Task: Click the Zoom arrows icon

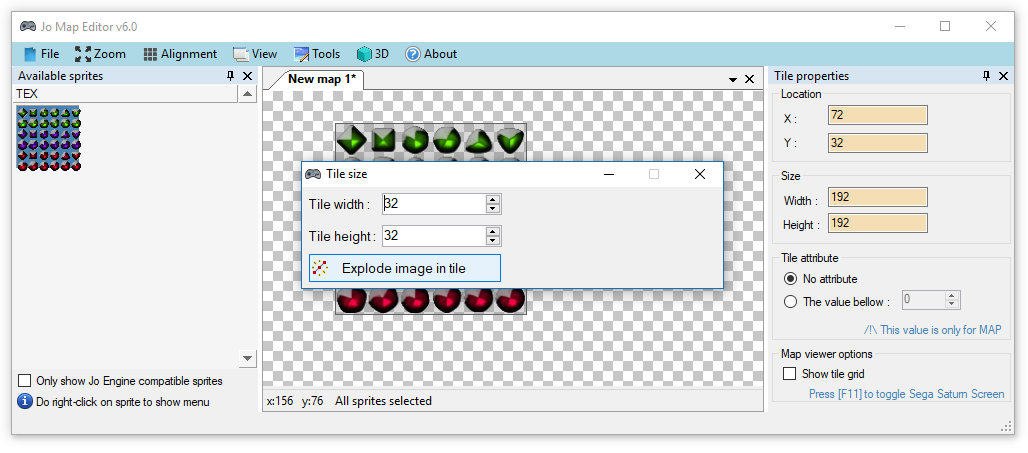Action: click(x=83, y=54)
